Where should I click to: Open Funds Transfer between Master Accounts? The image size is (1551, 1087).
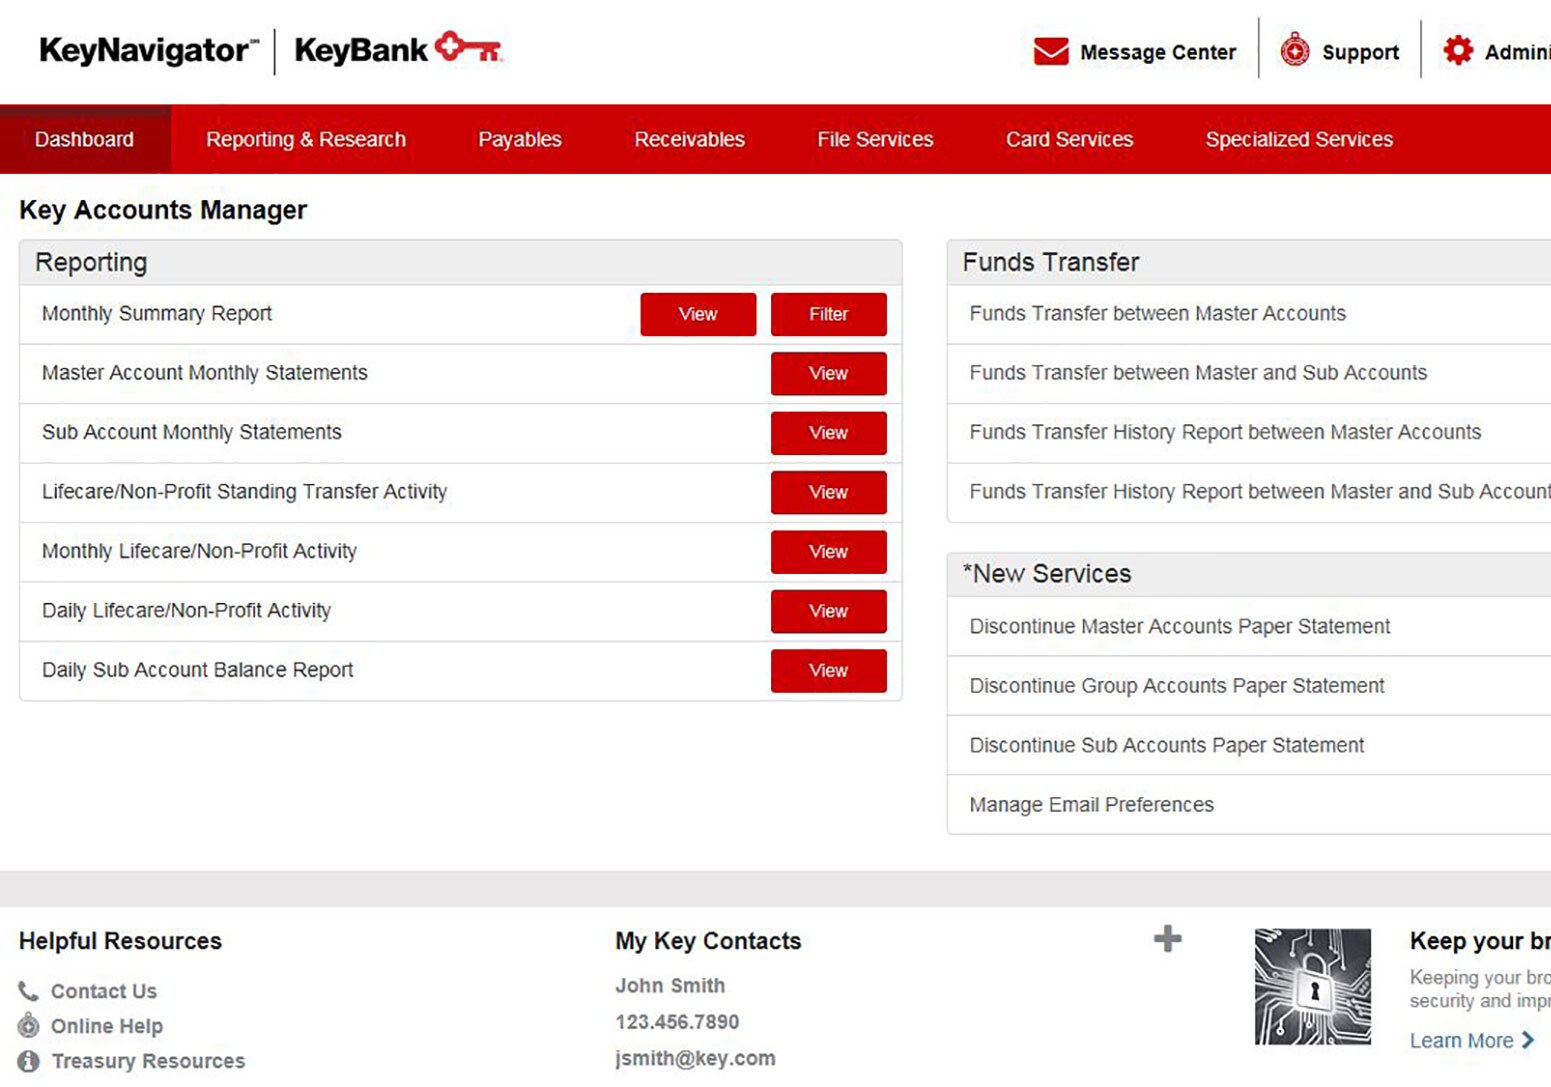pos(1157,313)
